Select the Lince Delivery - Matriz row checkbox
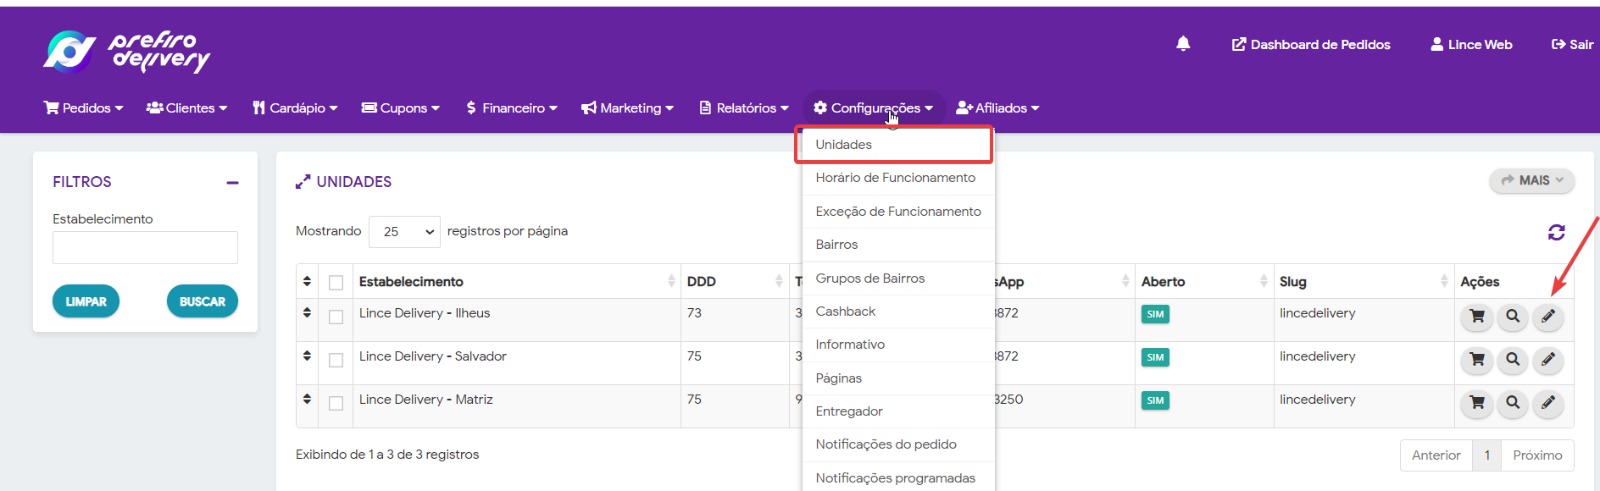 (336, 403)
